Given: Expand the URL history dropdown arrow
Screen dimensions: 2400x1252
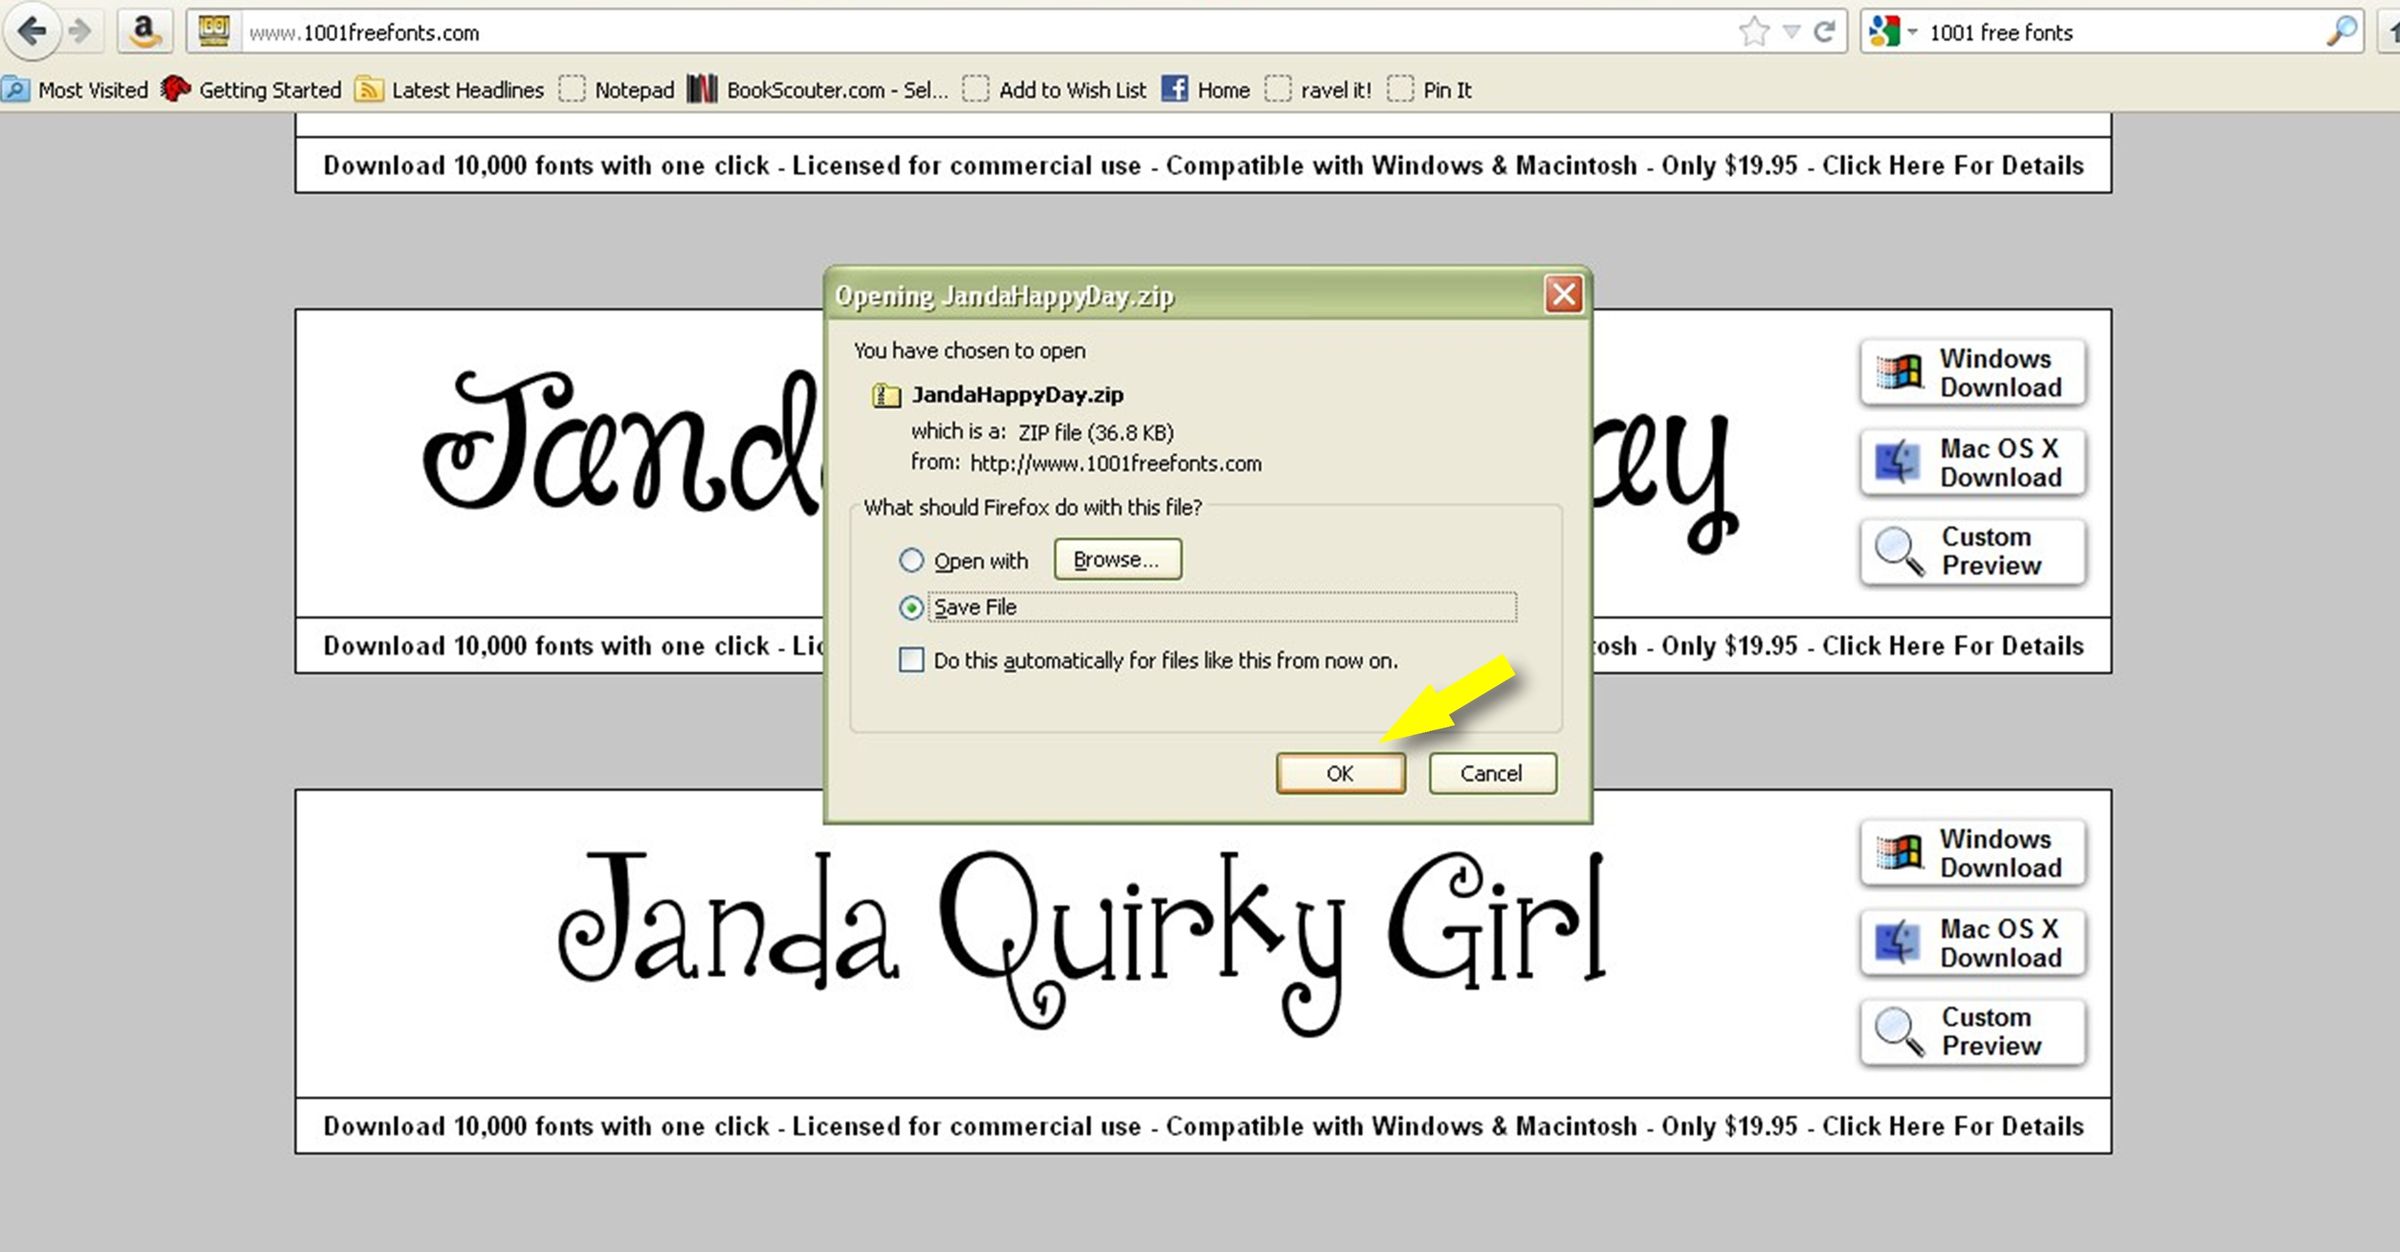Looking at the screenshot, I should click(x=1791, y=32).
